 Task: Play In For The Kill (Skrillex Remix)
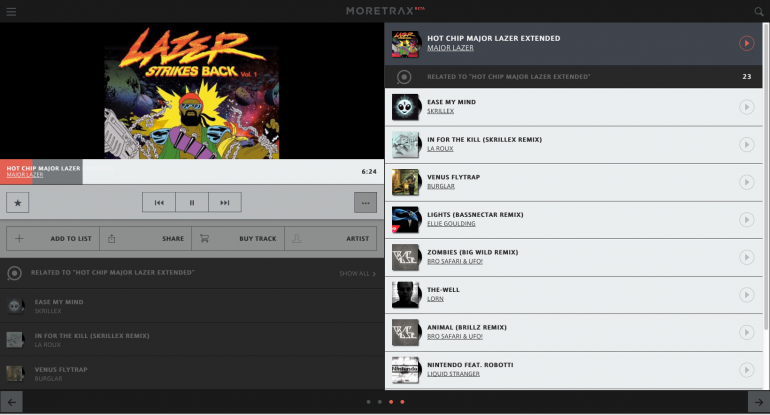tap(746, 144)
